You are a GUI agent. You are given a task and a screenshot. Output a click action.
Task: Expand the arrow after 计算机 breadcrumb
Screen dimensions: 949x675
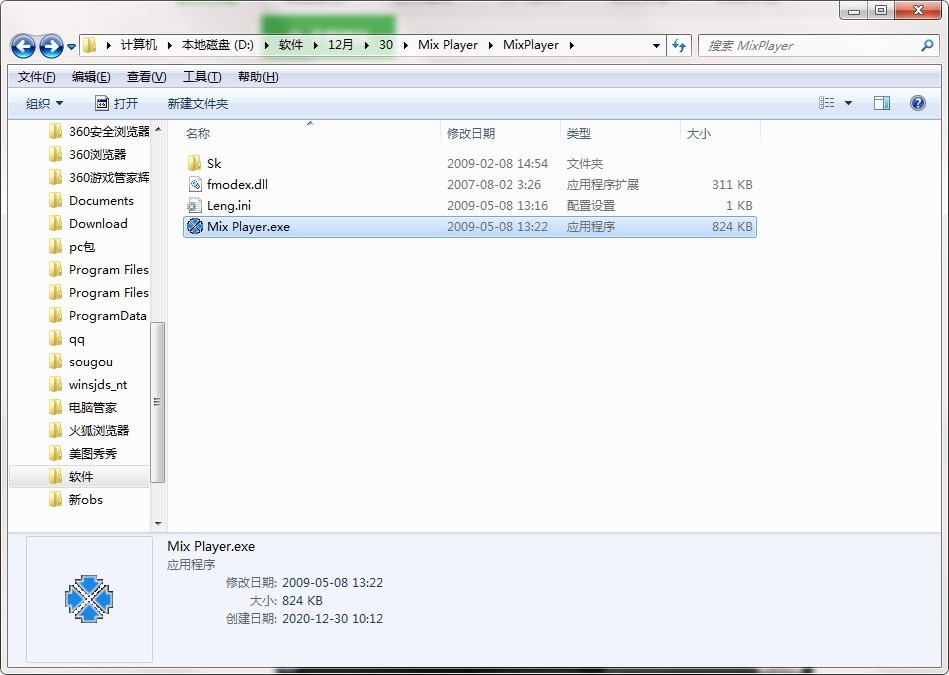[x=169, y=45]
